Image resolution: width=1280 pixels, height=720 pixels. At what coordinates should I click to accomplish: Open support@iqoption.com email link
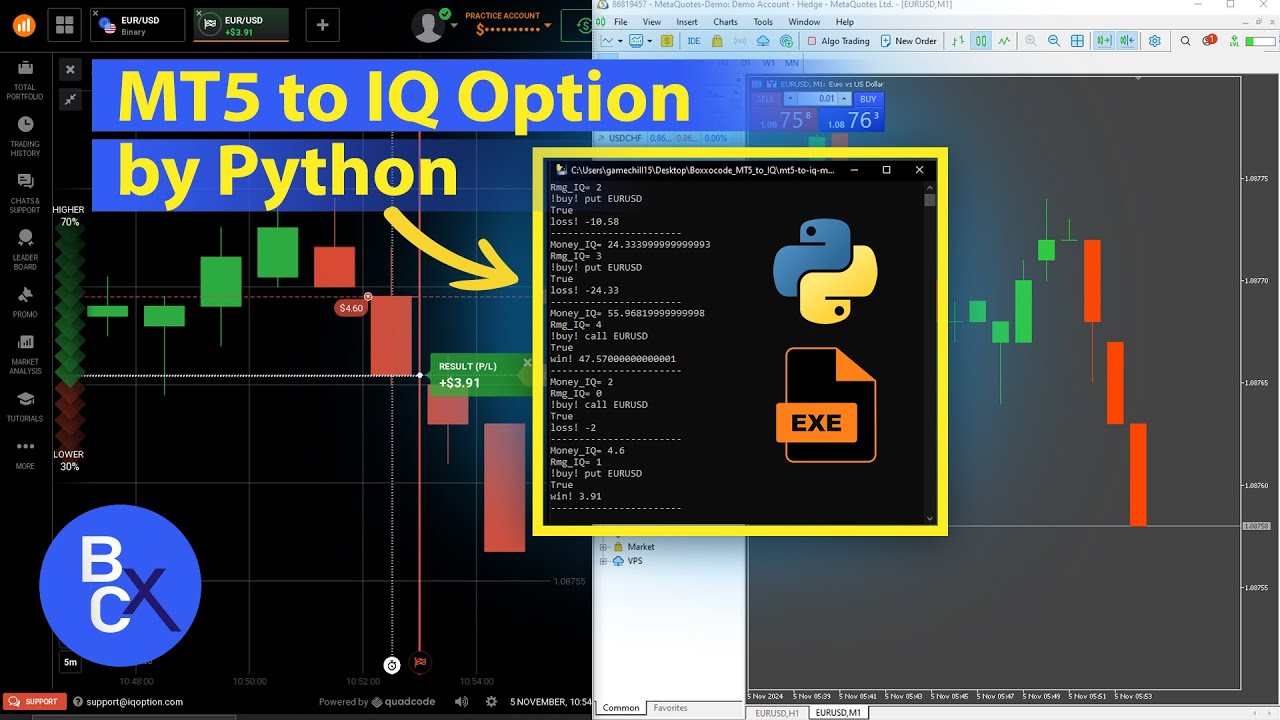[x=134, y=702]
